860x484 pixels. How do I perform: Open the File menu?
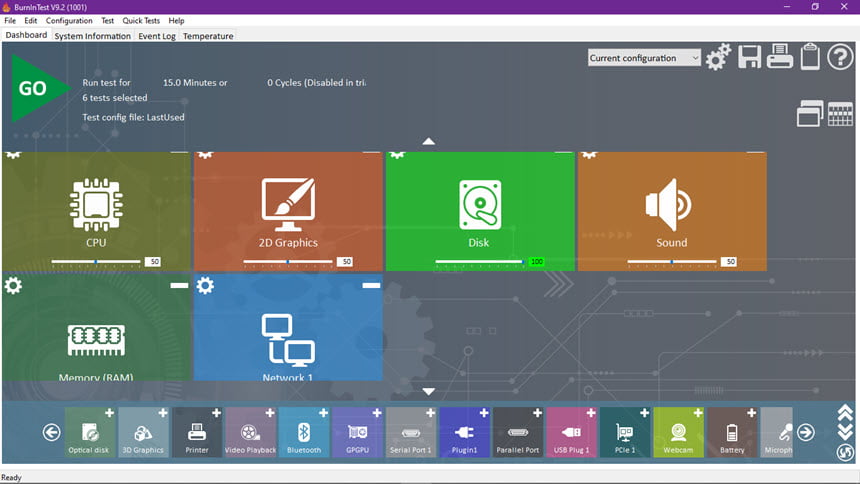click(x=10, y=20)
